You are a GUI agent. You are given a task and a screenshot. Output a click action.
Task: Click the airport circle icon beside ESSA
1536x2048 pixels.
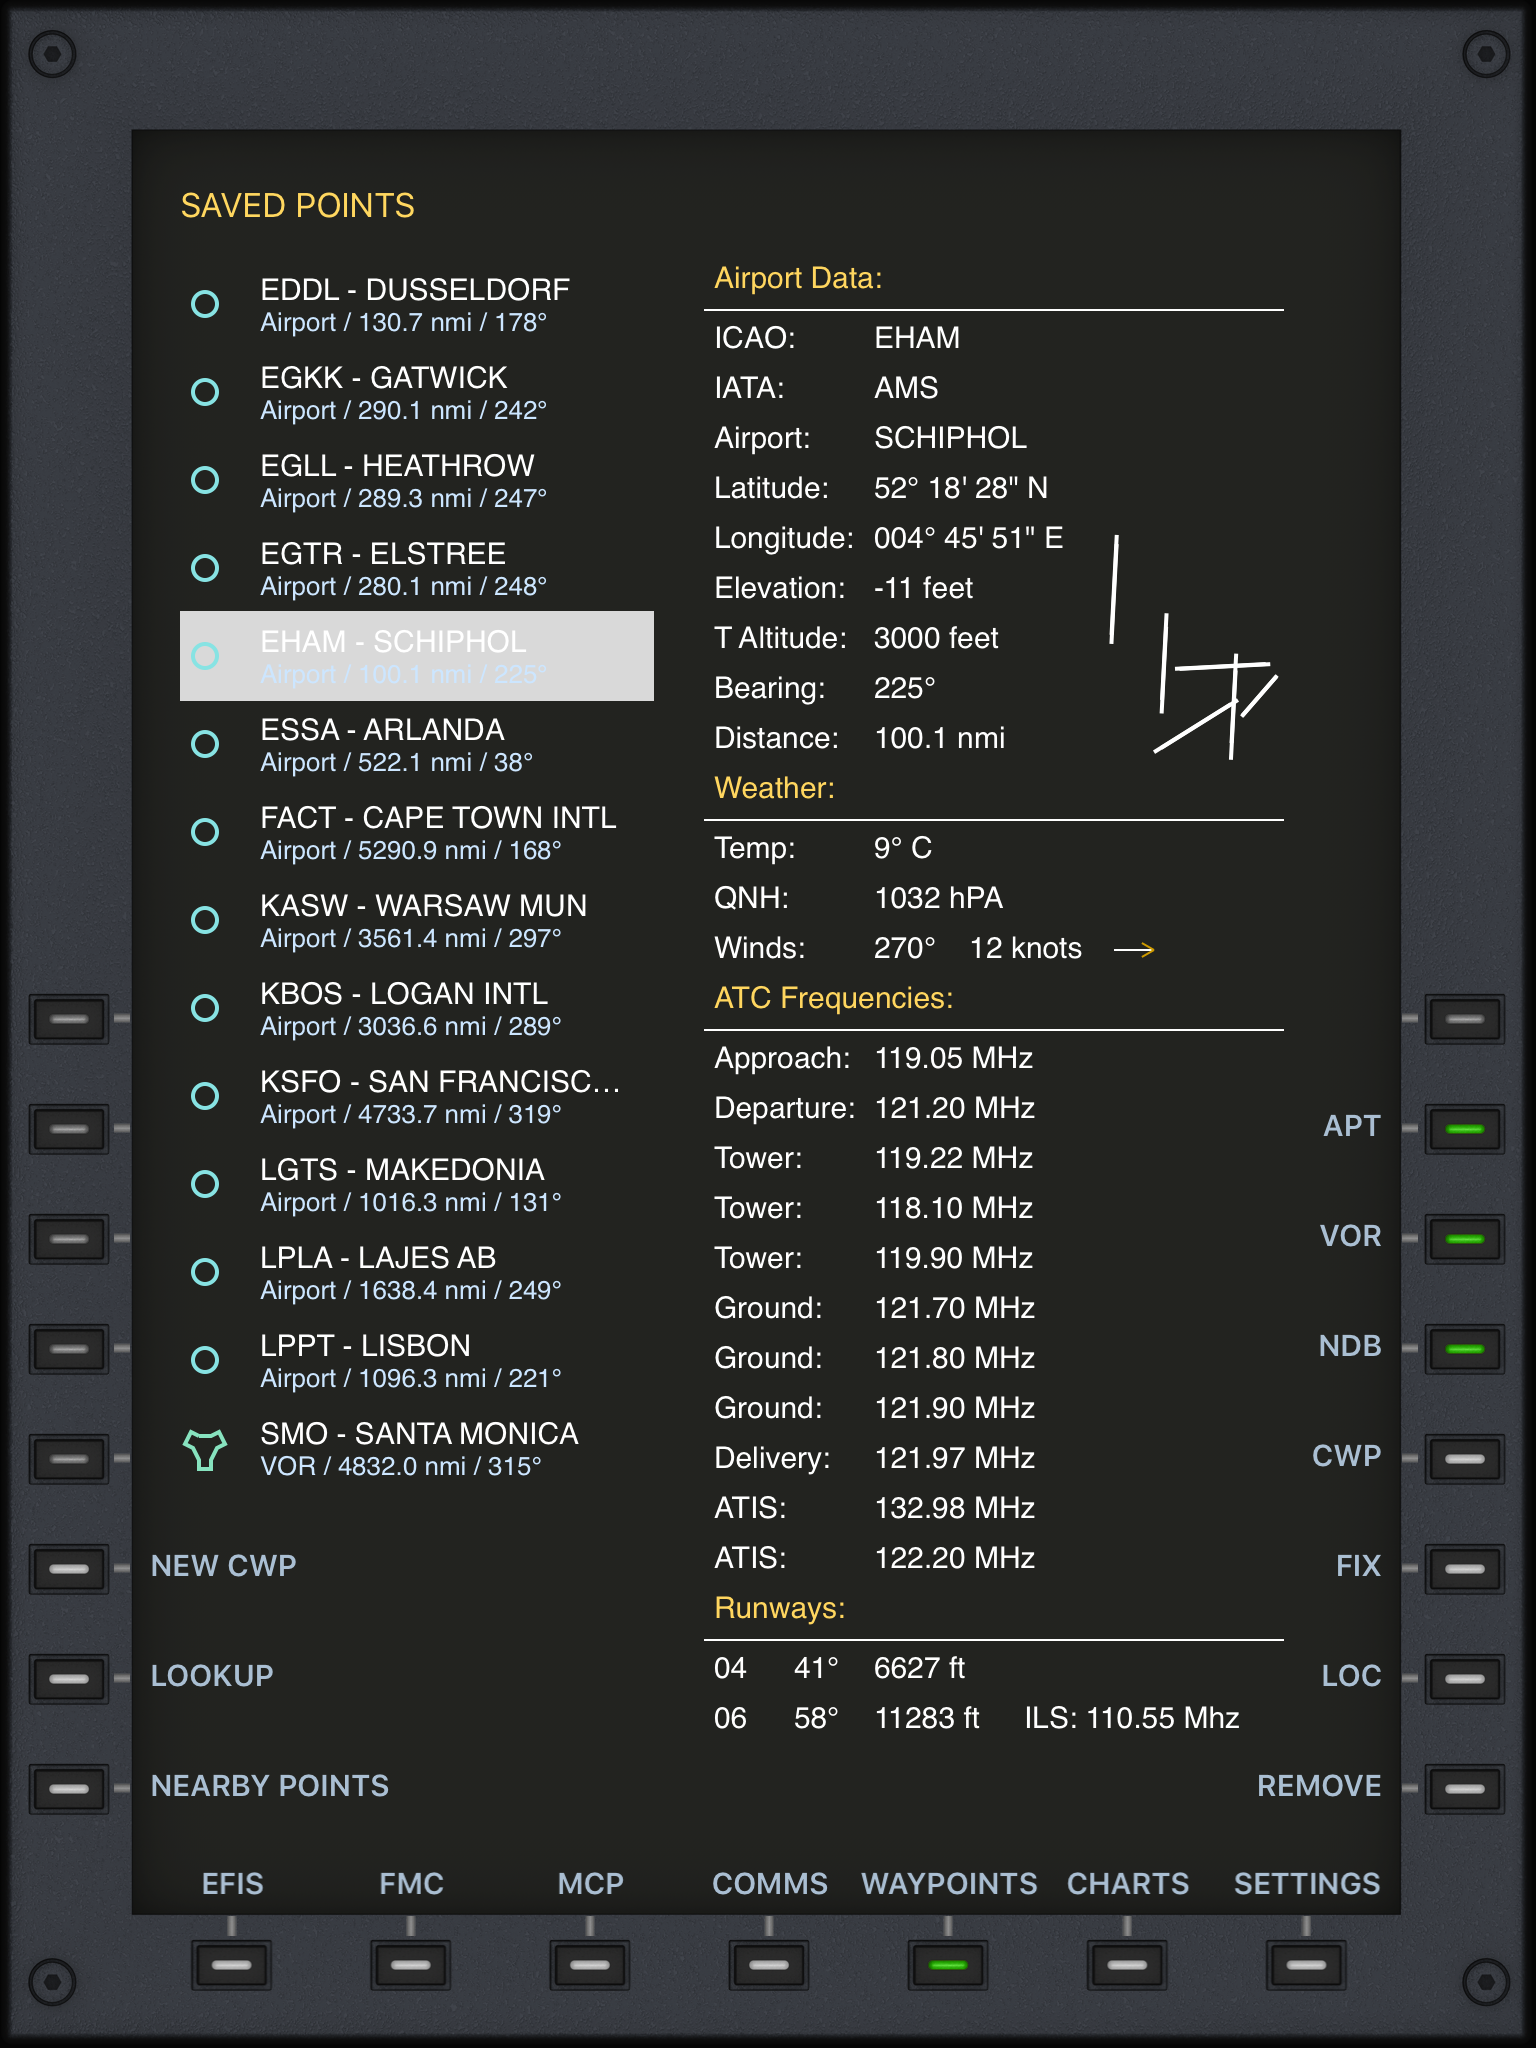coord(205,744)
